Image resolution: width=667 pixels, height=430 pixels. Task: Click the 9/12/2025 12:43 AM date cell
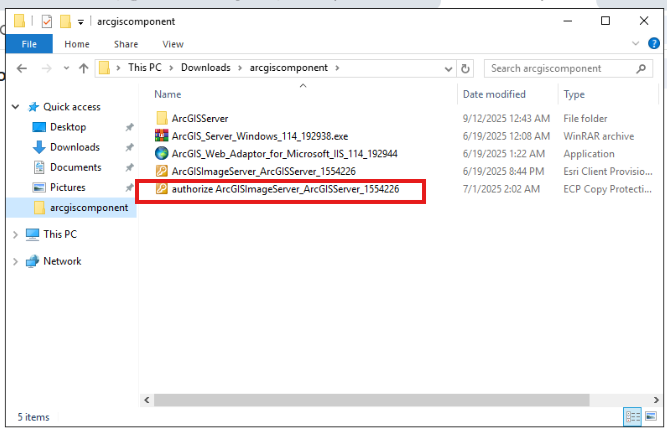point(506,118)
